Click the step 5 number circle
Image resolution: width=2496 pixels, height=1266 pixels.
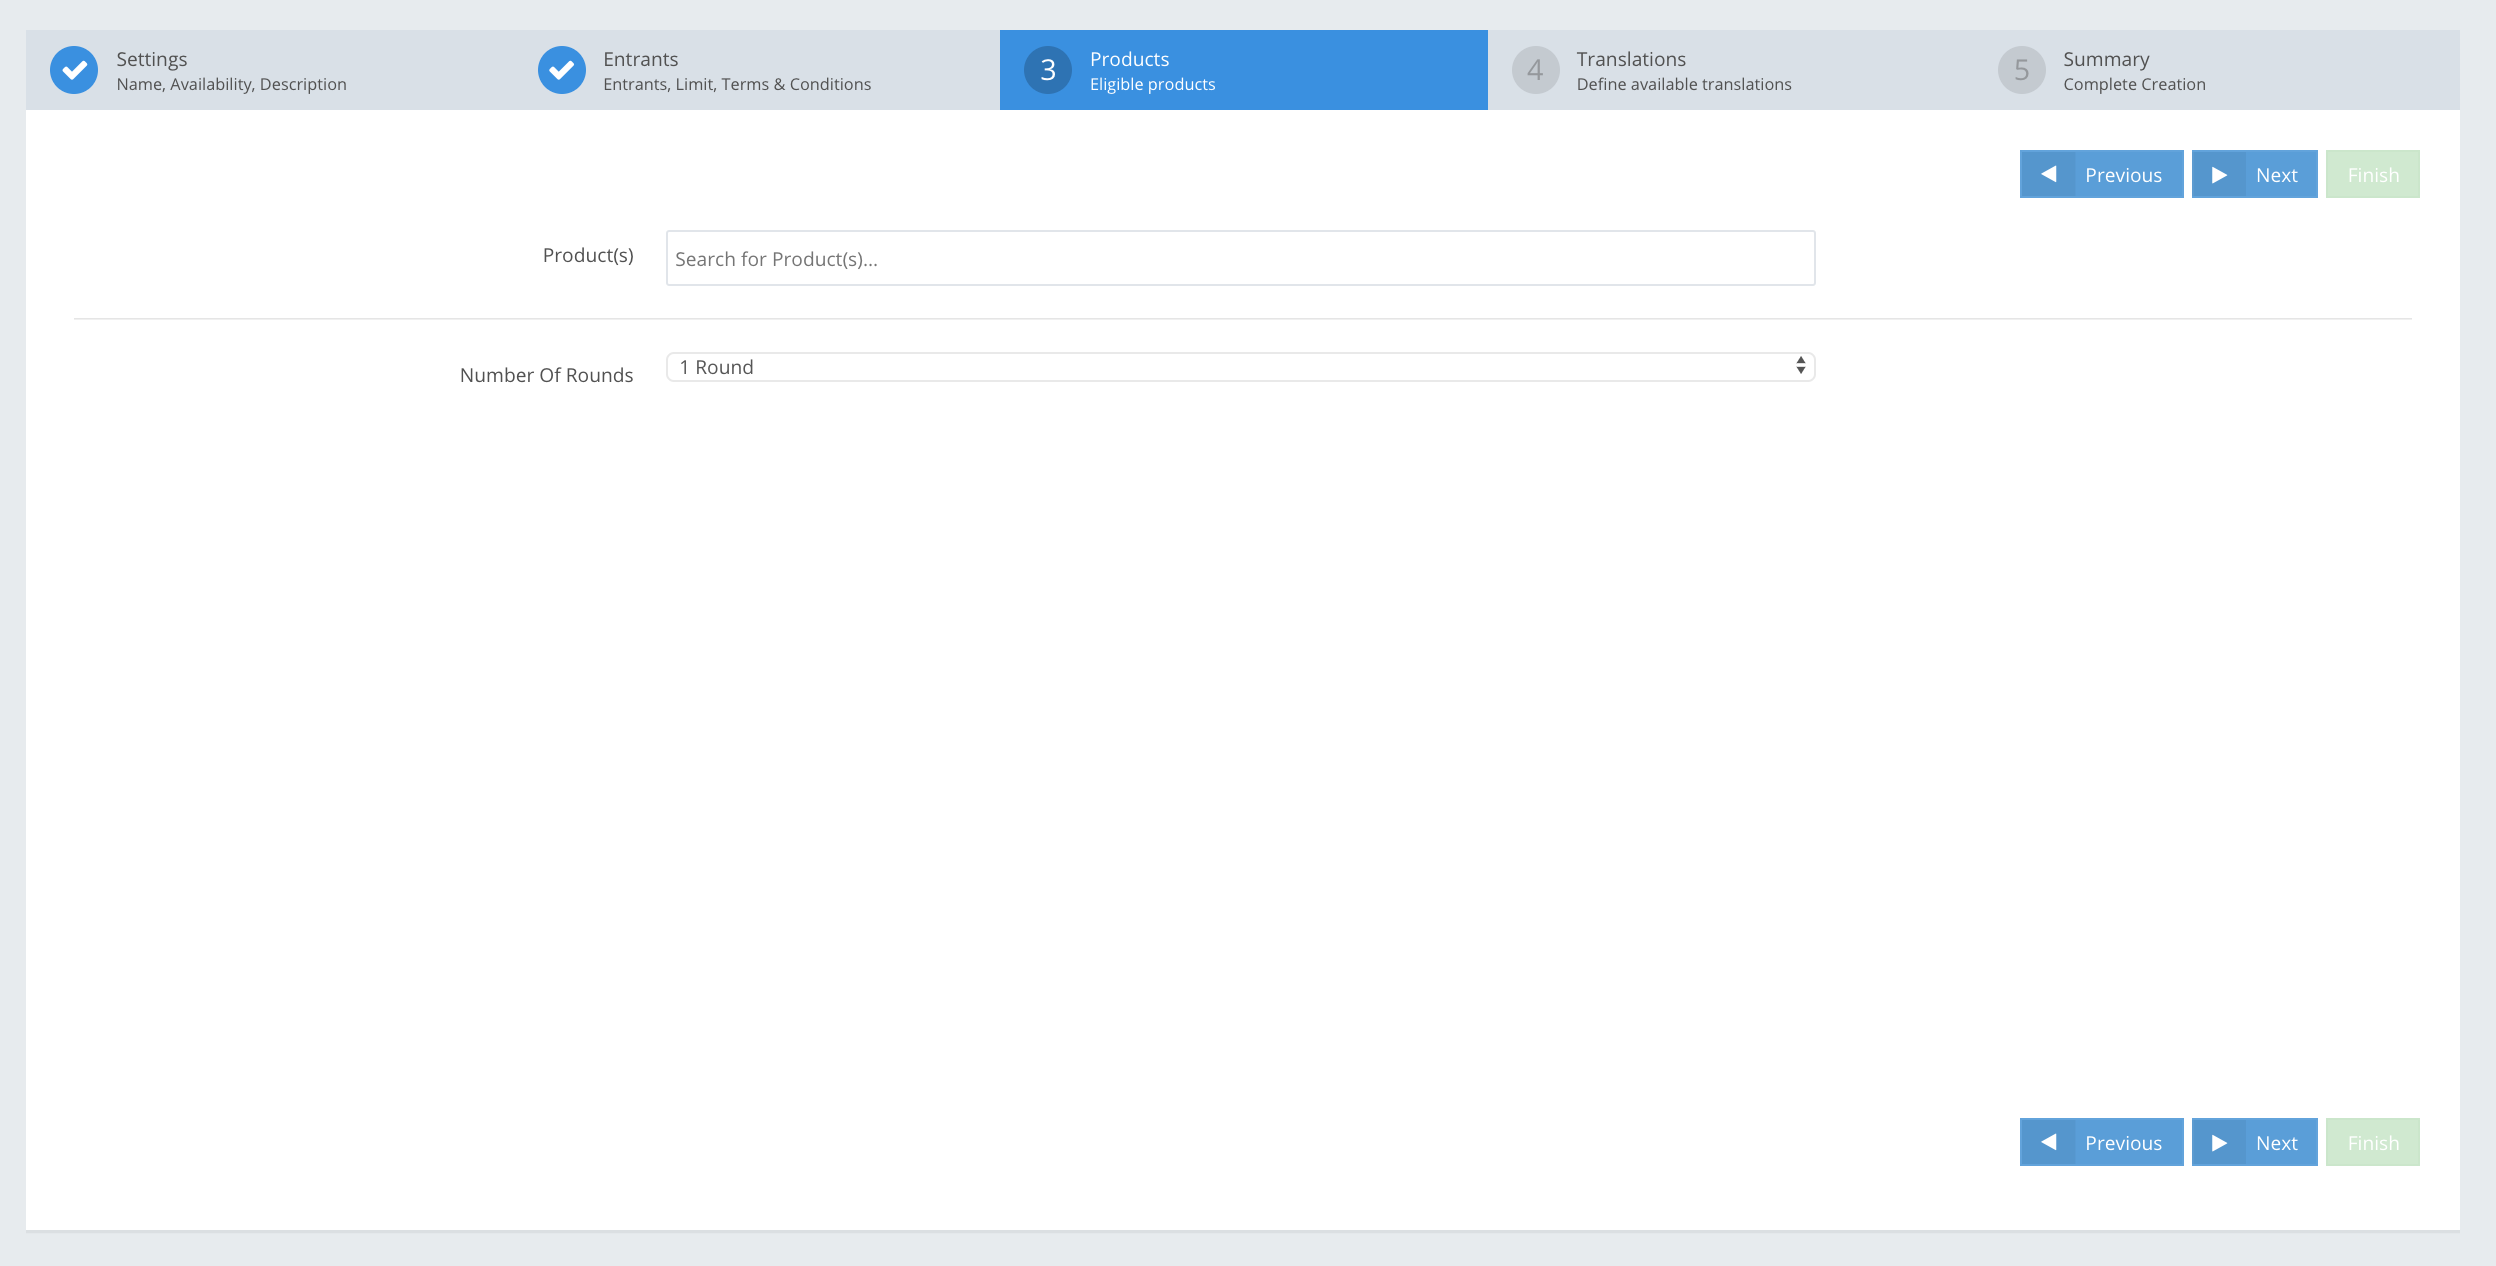tap(2022, 70)
